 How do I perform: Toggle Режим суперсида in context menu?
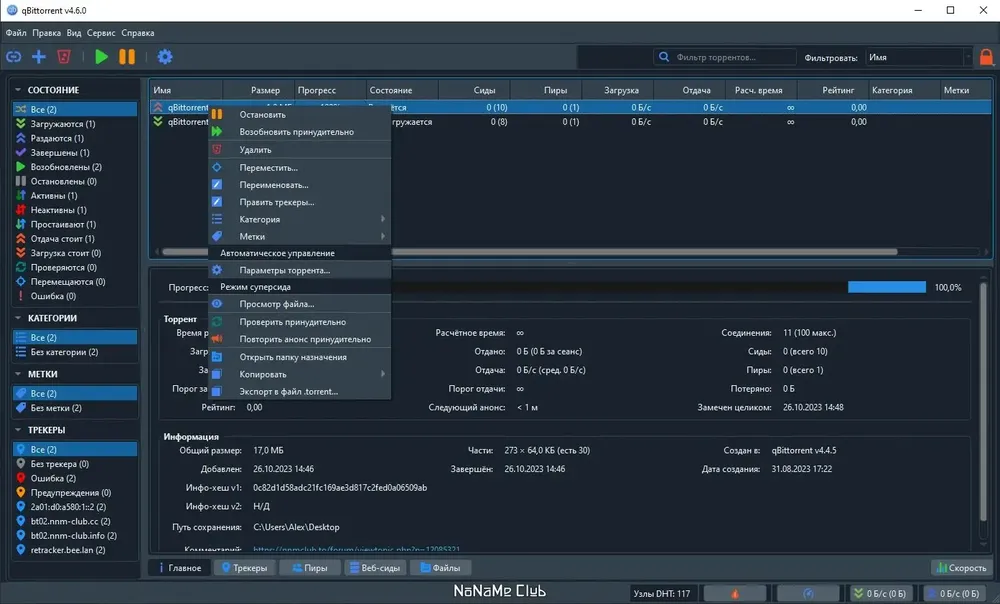tap(300, 287)
